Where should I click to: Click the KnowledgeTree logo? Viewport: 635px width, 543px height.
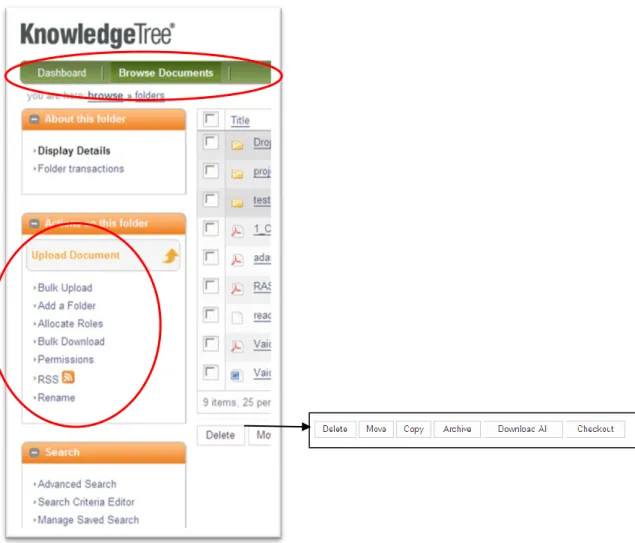[98, 34]
